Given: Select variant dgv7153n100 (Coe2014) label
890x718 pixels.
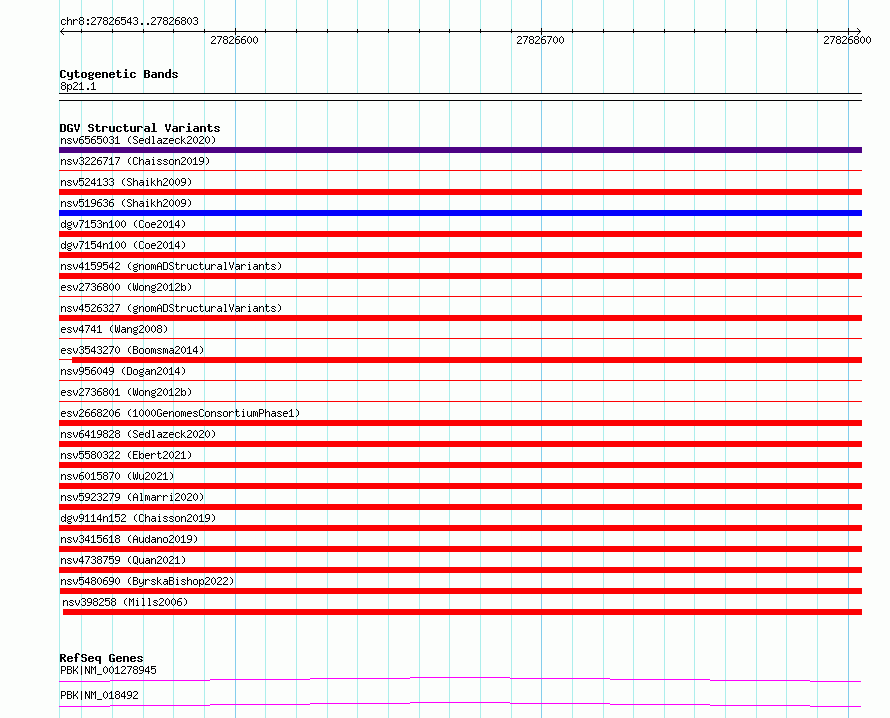Looking at the screenshot, I should click(123, 224).
